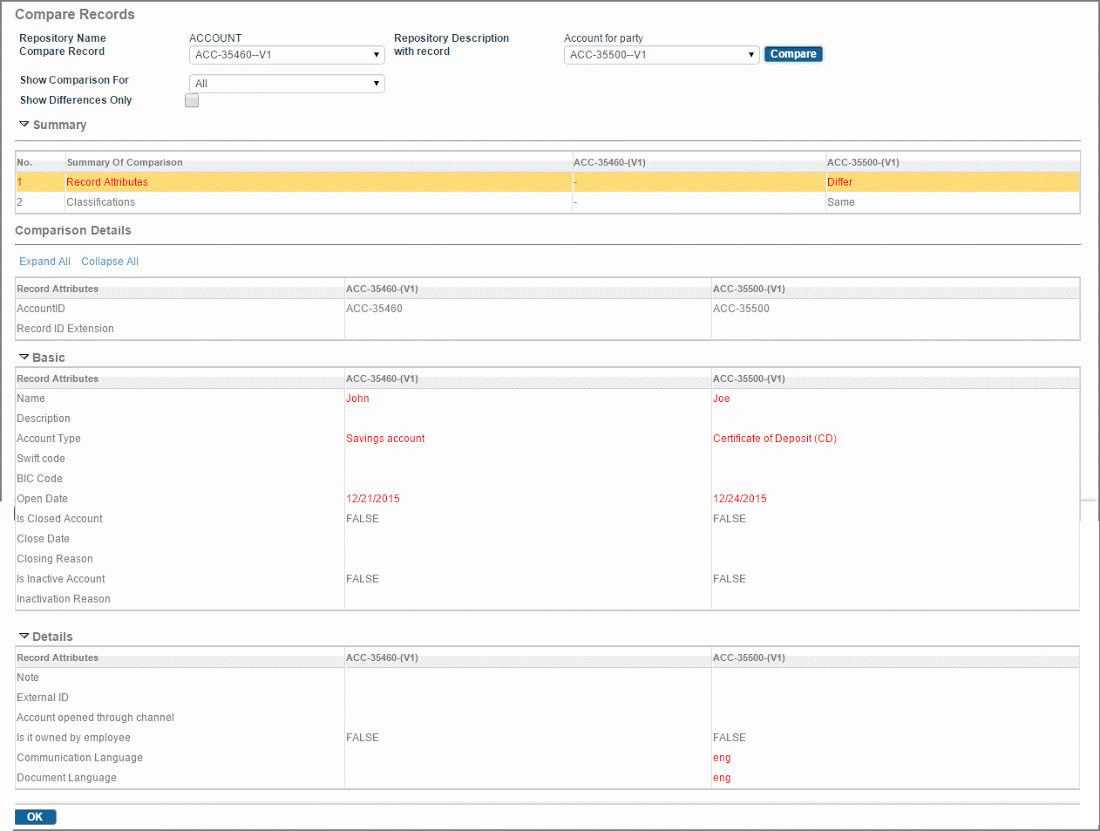Collapse the Summary section
Image resolution: width=1100 pixels, height=831 pixels.
coord(24,124)
